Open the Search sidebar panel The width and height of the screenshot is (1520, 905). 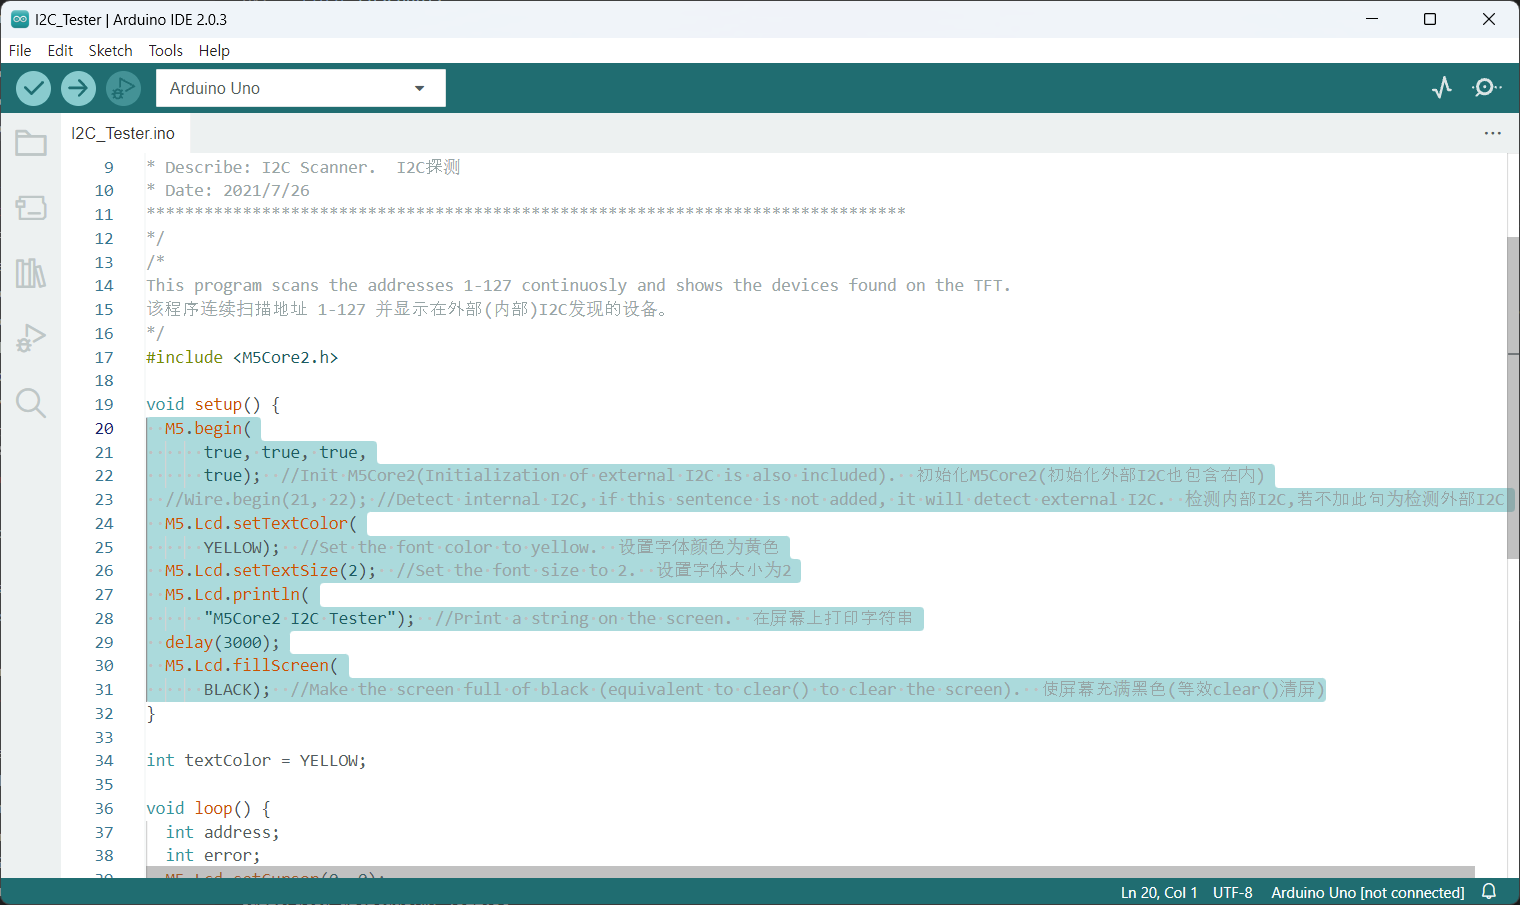click(x=31, y=403)
